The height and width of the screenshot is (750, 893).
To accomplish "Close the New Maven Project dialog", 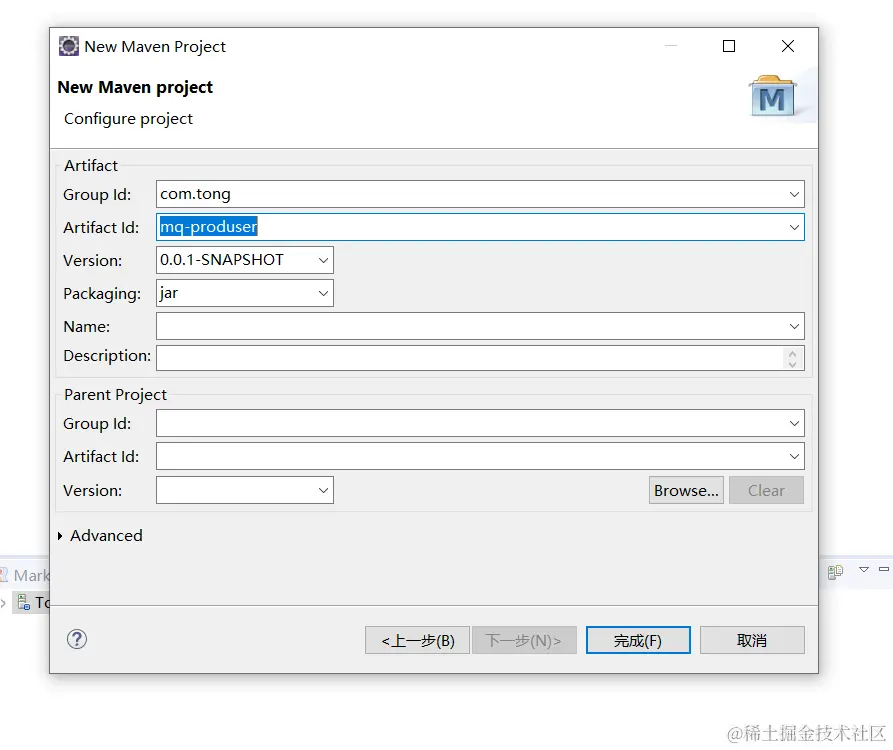I will click(788, 46).
